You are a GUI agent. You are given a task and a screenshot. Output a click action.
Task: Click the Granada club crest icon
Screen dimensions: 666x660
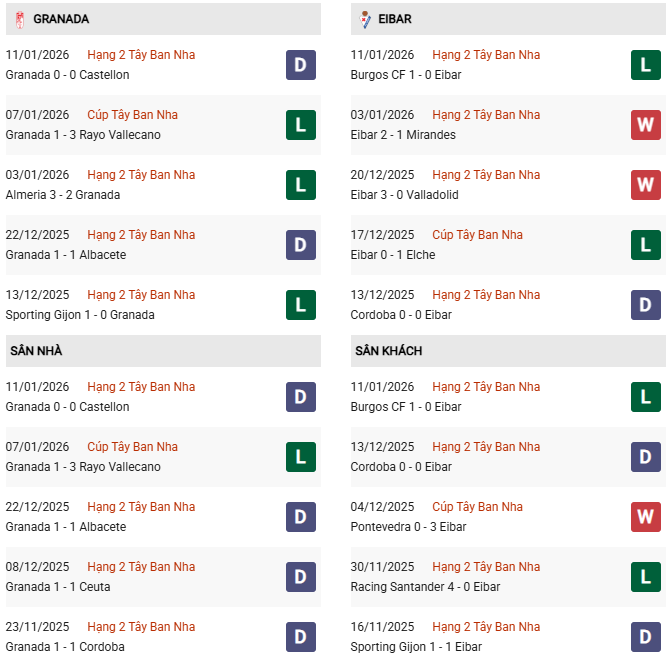[x=19, y=19]
